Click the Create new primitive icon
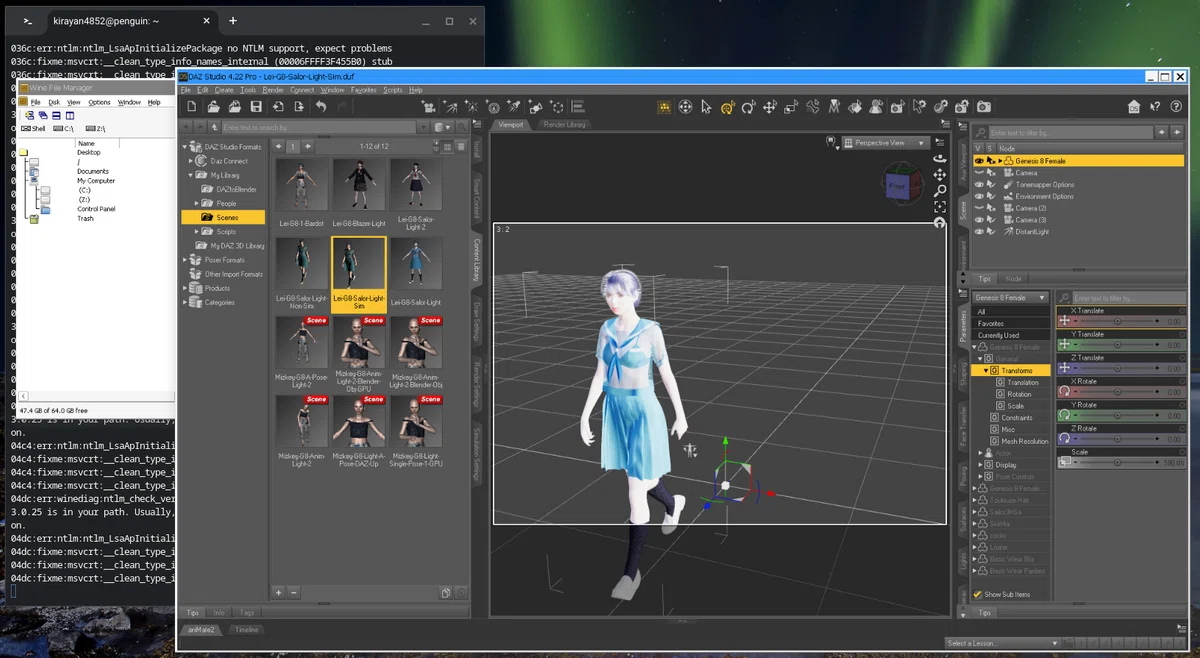Viewport: 1200px width, 658px height. click(535, 107)
